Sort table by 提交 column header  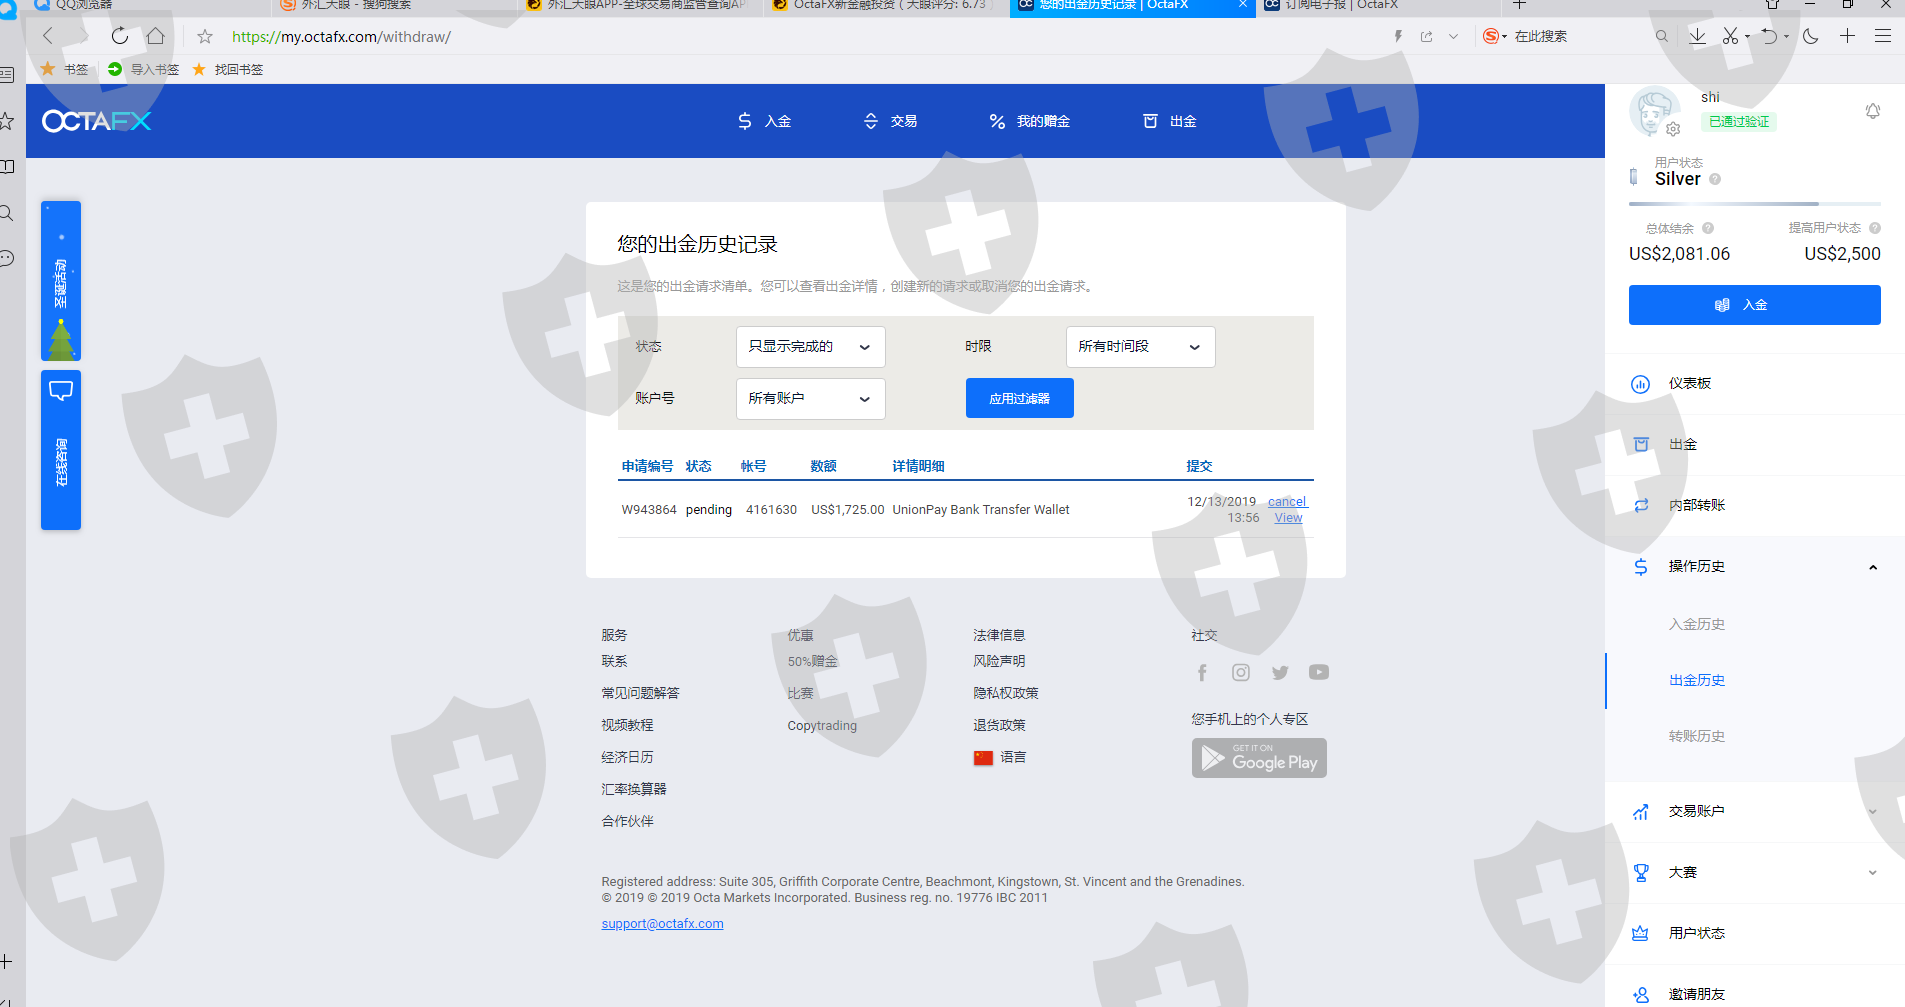tap(1199, 466)
